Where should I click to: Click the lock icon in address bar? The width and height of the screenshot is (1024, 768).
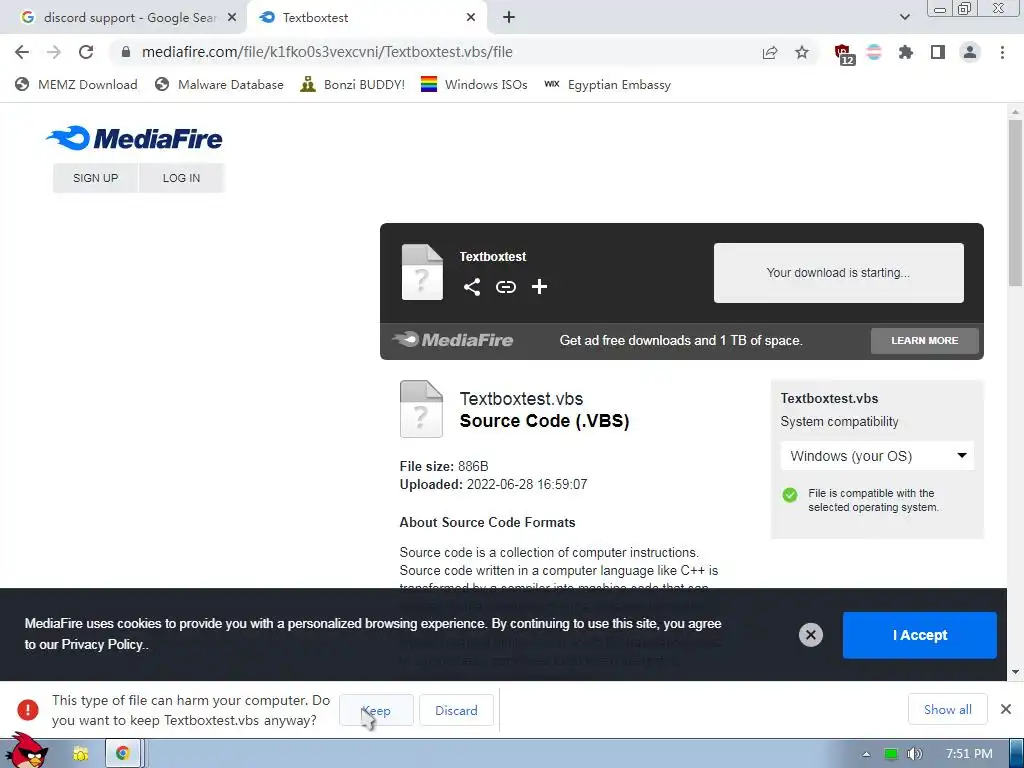click(126, 52)
